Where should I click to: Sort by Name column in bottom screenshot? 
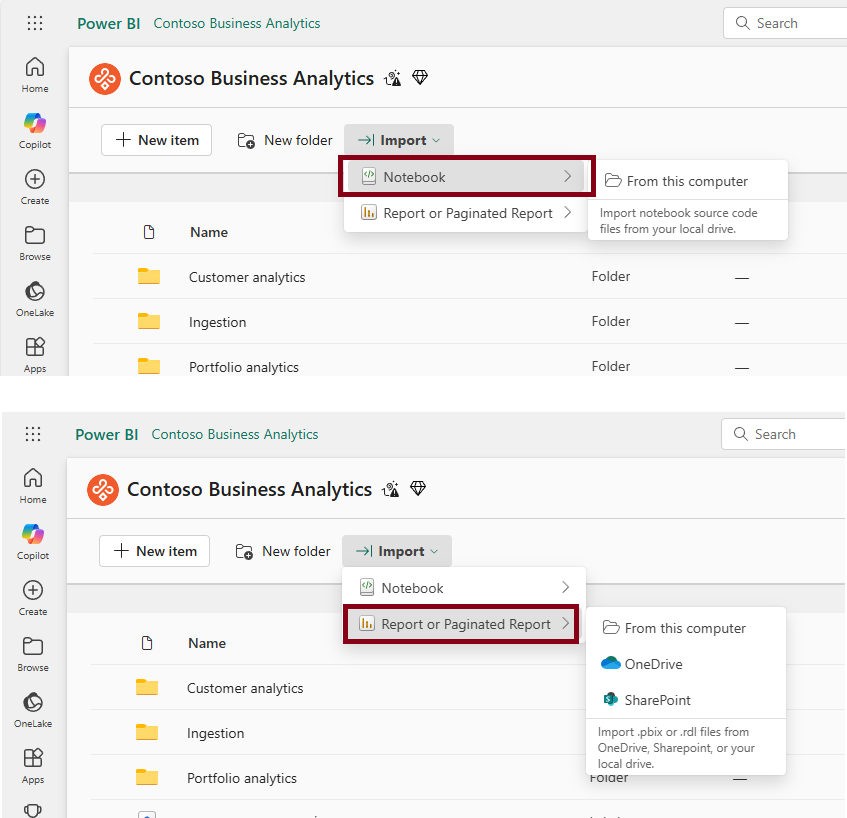[x=207, y=643]
